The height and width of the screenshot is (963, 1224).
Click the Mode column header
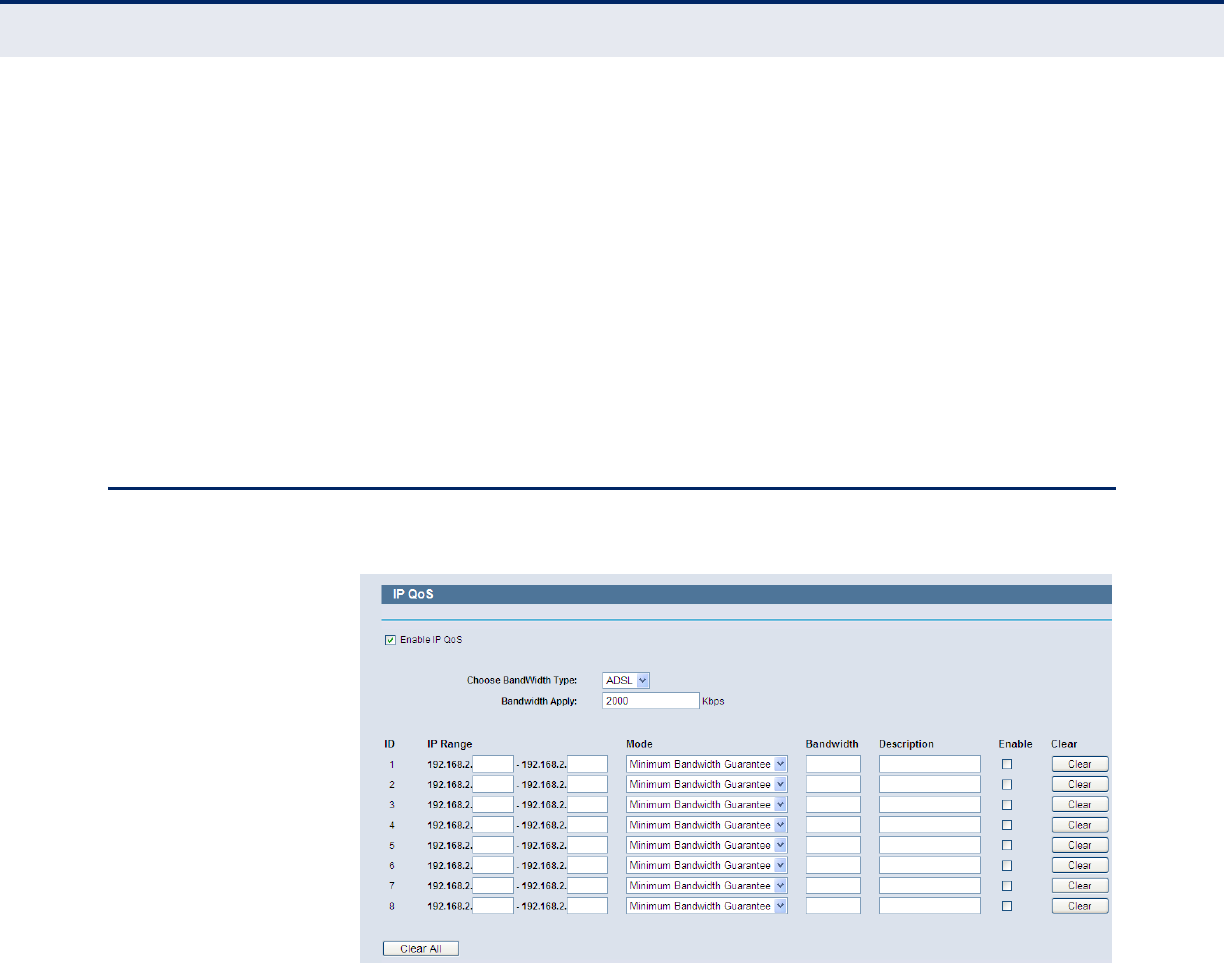pos(639,744)
